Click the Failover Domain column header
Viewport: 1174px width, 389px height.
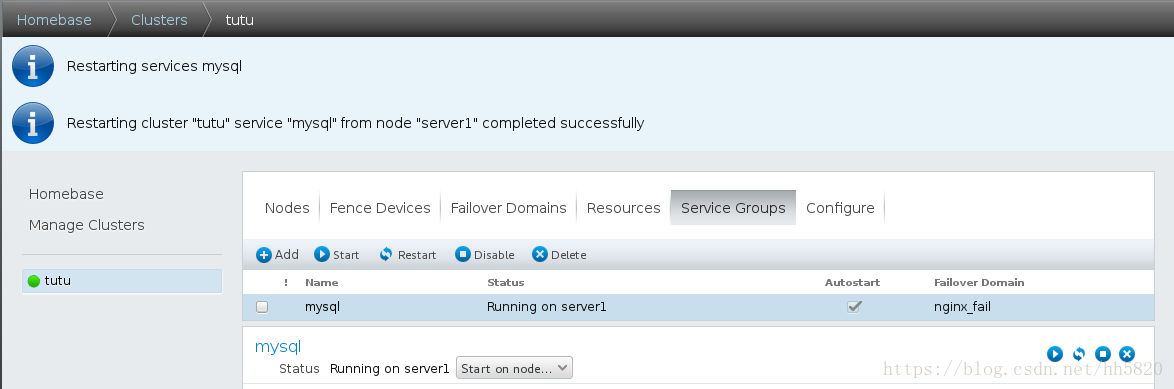[x=979, y=283]
